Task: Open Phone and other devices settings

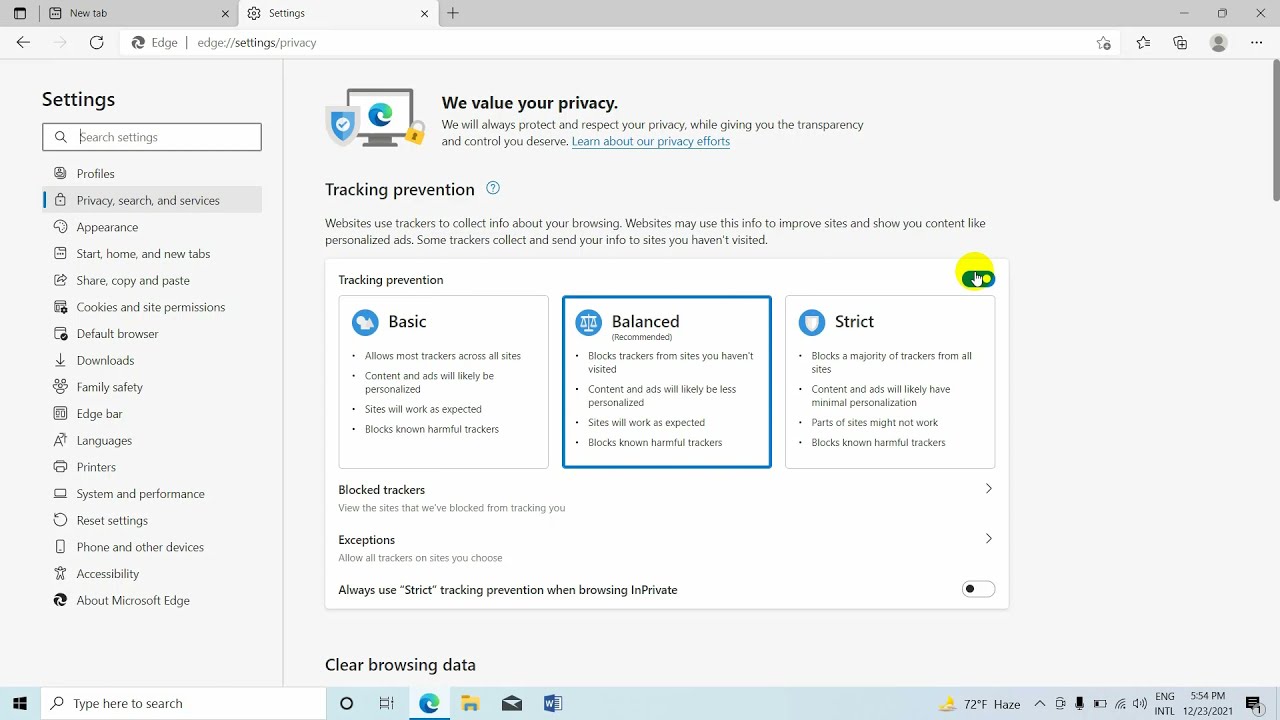Action: click(x=152, y=547)
